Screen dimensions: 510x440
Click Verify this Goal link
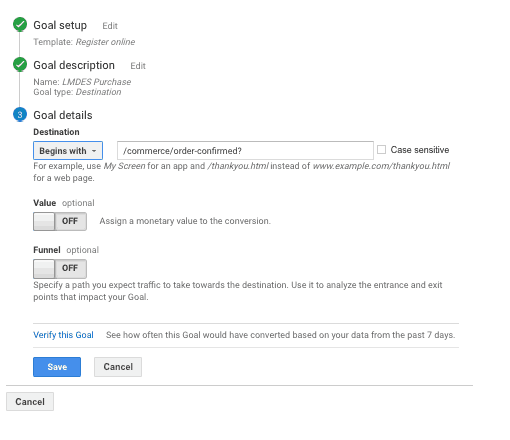click(63, 335)
